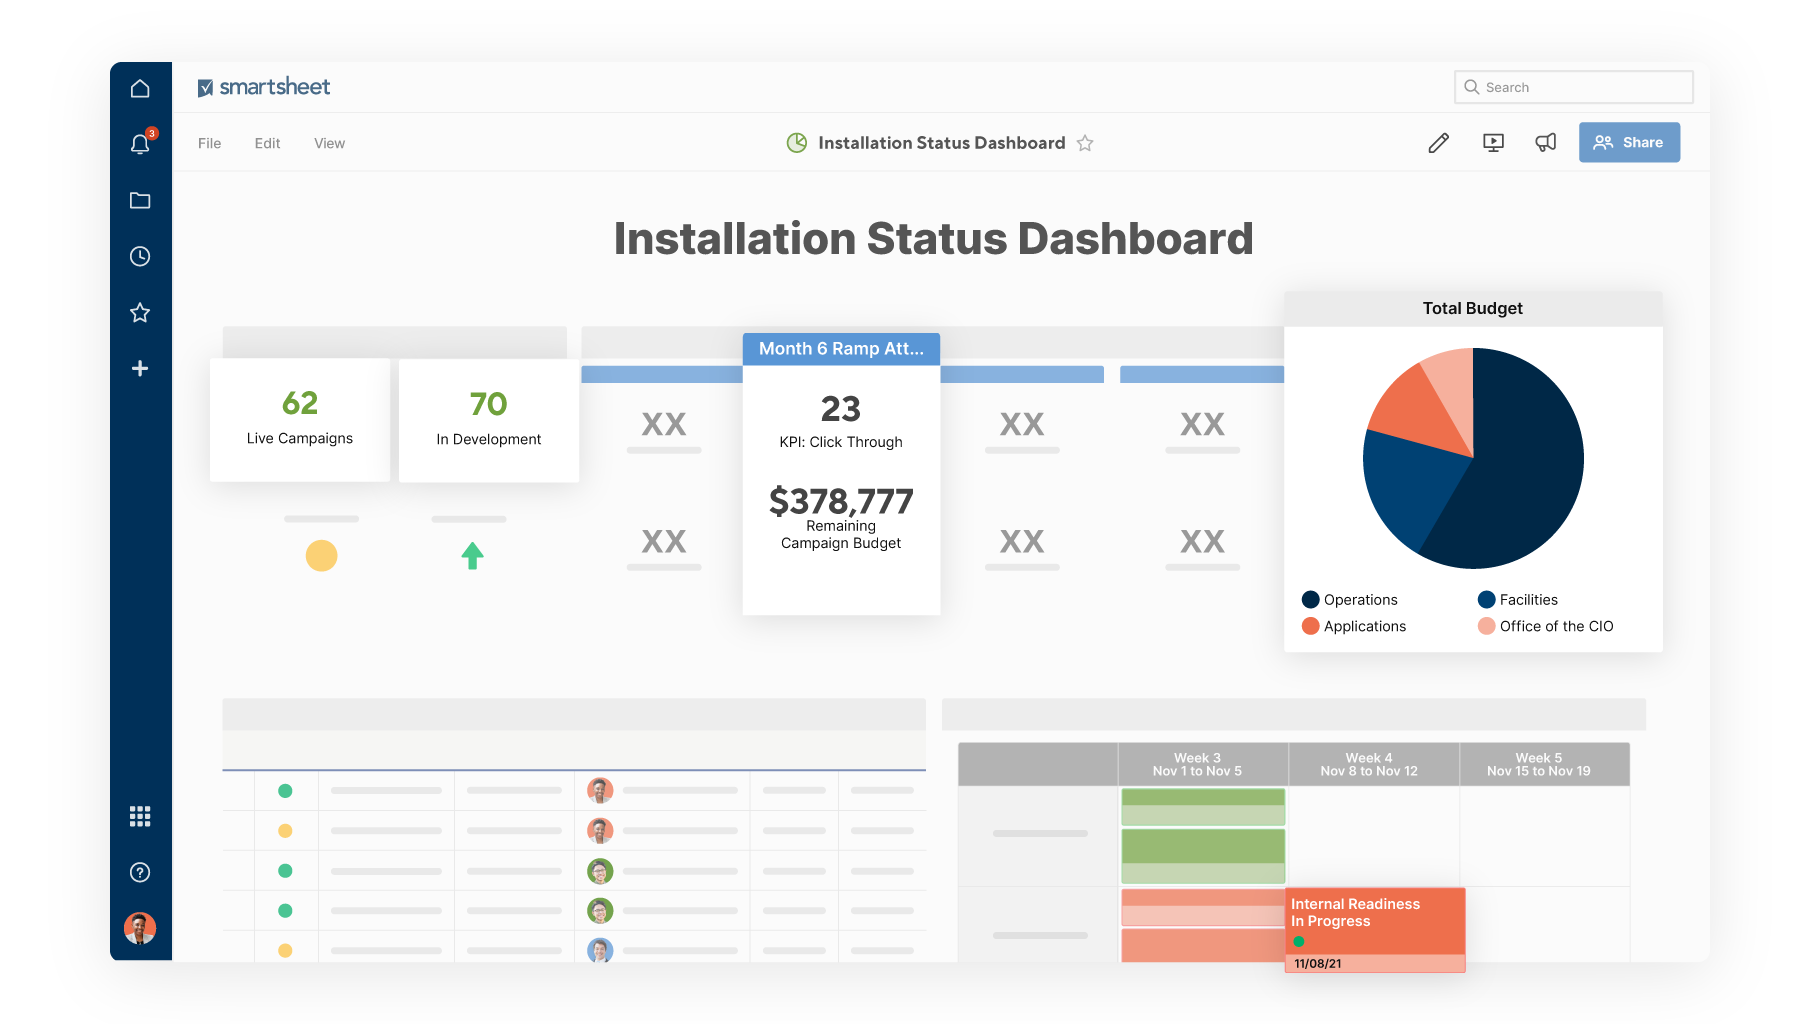The image size is (1820, 1024).
Task: Click the megaphone announcements icon
Action: click(1546, 143)
